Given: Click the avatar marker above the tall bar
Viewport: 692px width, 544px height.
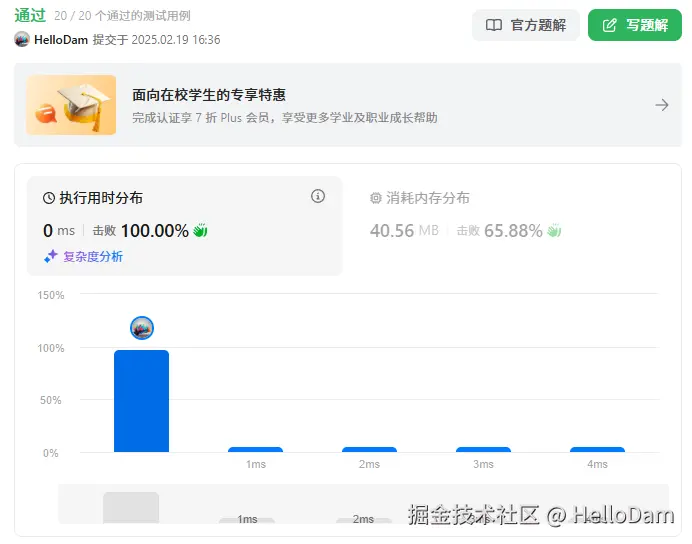Looking at the screenshot, I should click(142, 328).
